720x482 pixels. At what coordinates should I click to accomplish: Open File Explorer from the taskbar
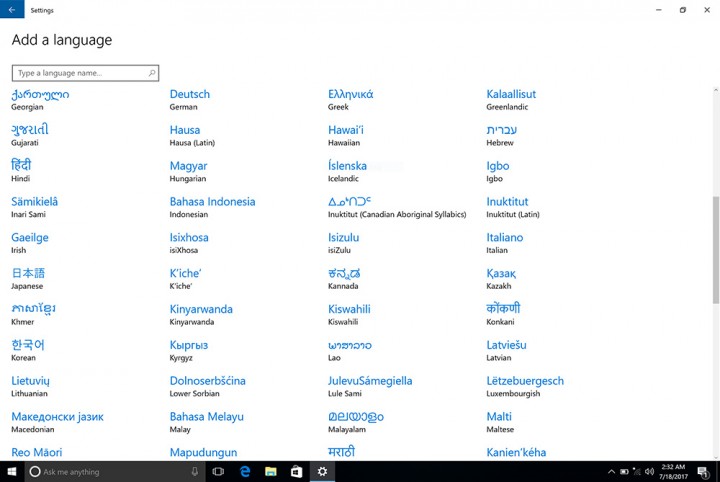point(271,471)
